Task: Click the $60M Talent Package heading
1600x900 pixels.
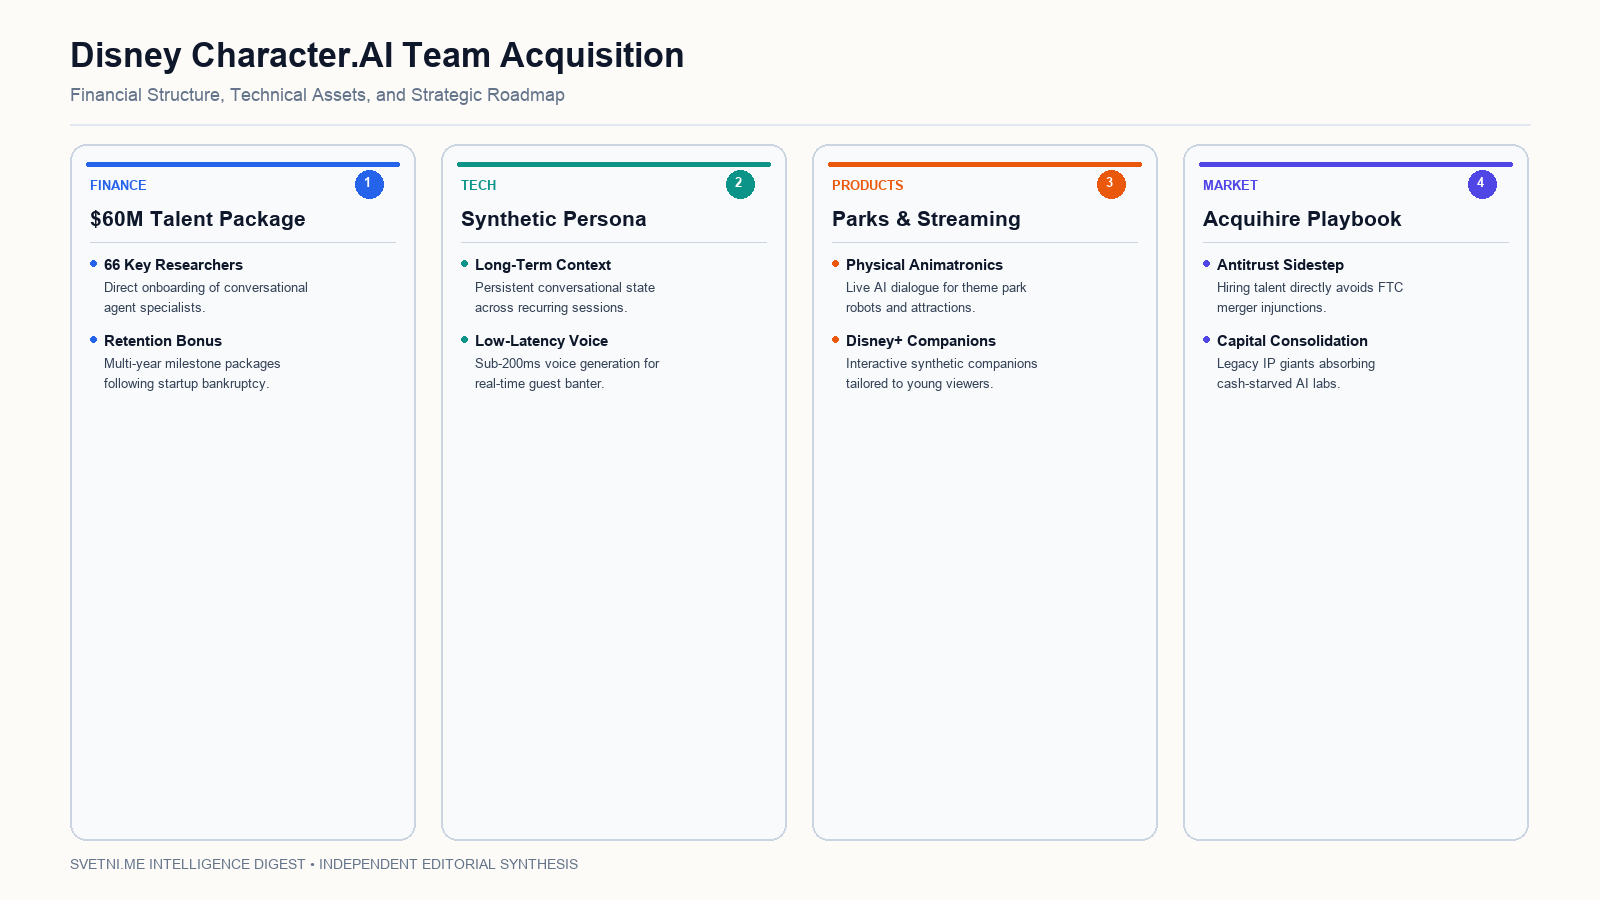Action: tap(198, 219)
